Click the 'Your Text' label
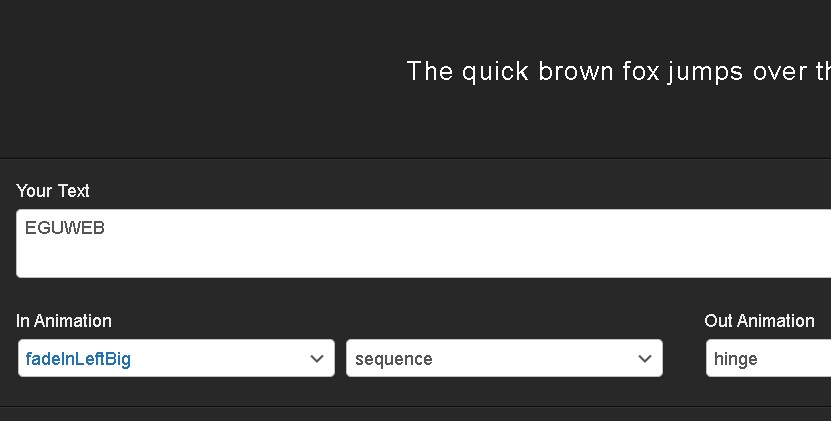 (x=53, y=191)
